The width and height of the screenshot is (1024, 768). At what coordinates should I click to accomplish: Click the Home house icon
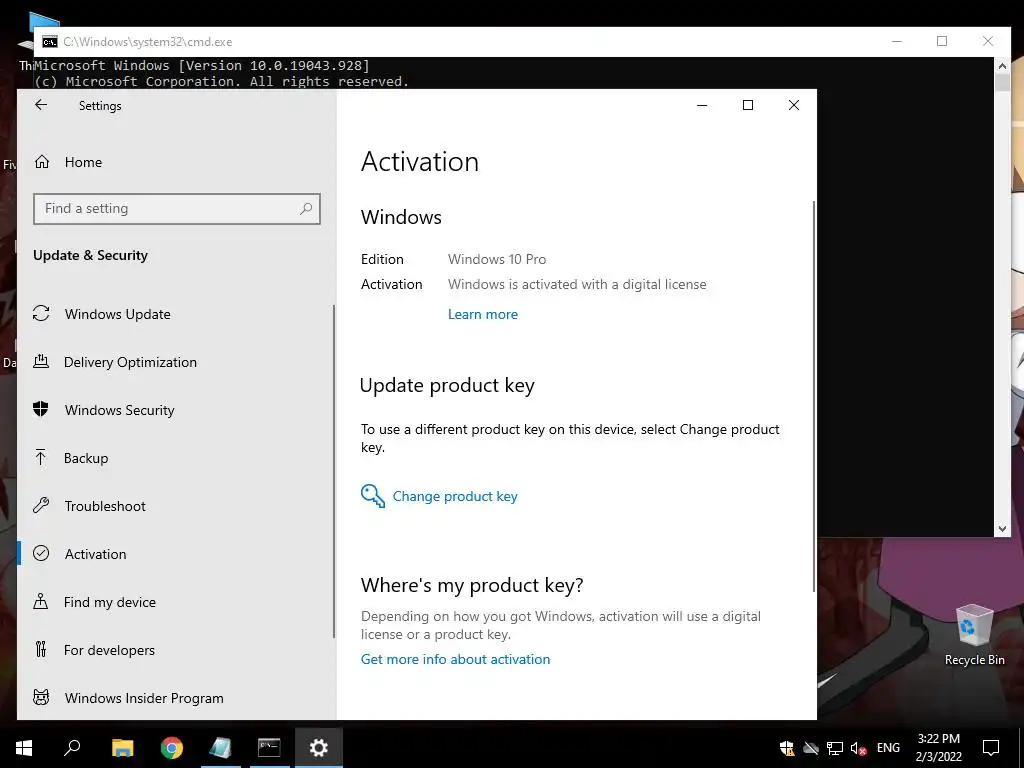coord(42,161)
